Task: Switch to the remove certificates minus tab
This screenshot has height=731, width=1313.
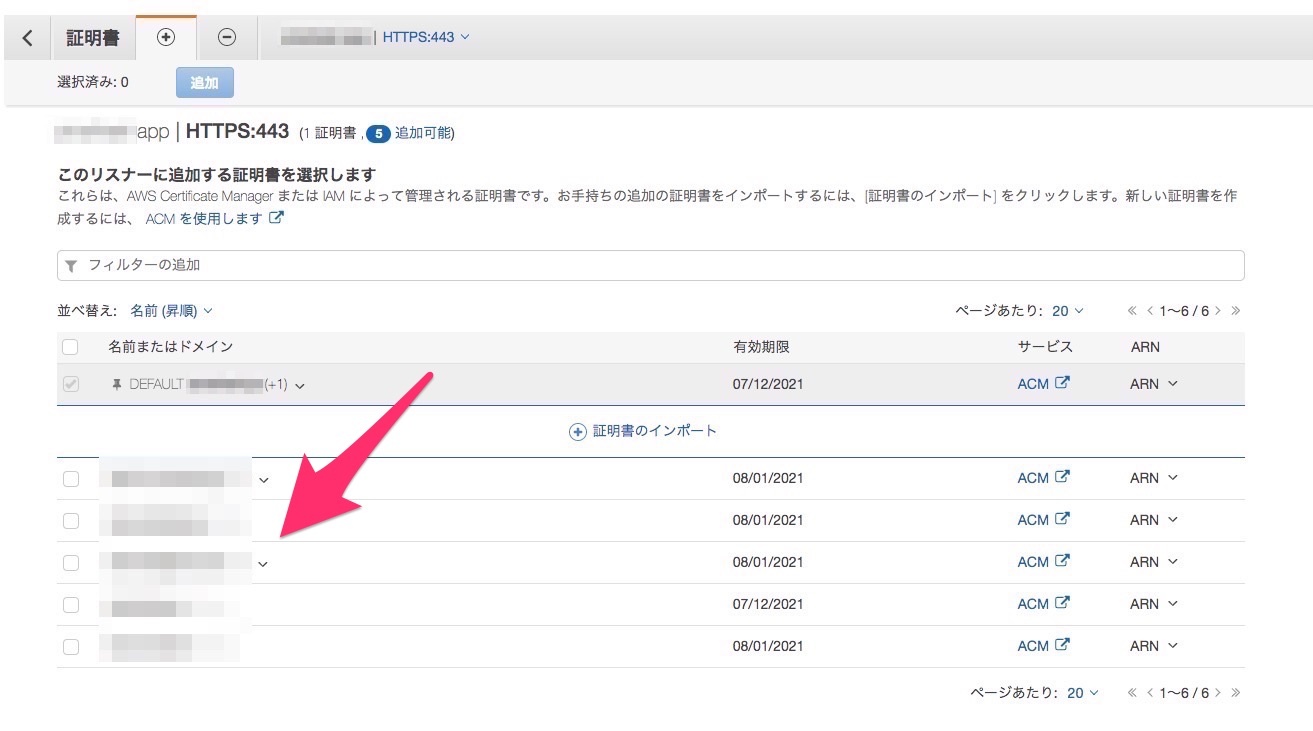Action: pos(227,37)
